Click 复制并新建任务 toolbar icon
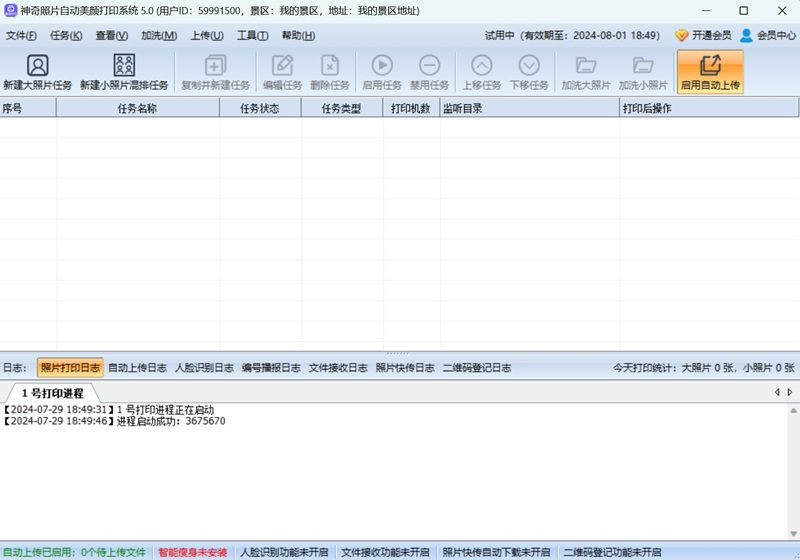 (215, 66)
